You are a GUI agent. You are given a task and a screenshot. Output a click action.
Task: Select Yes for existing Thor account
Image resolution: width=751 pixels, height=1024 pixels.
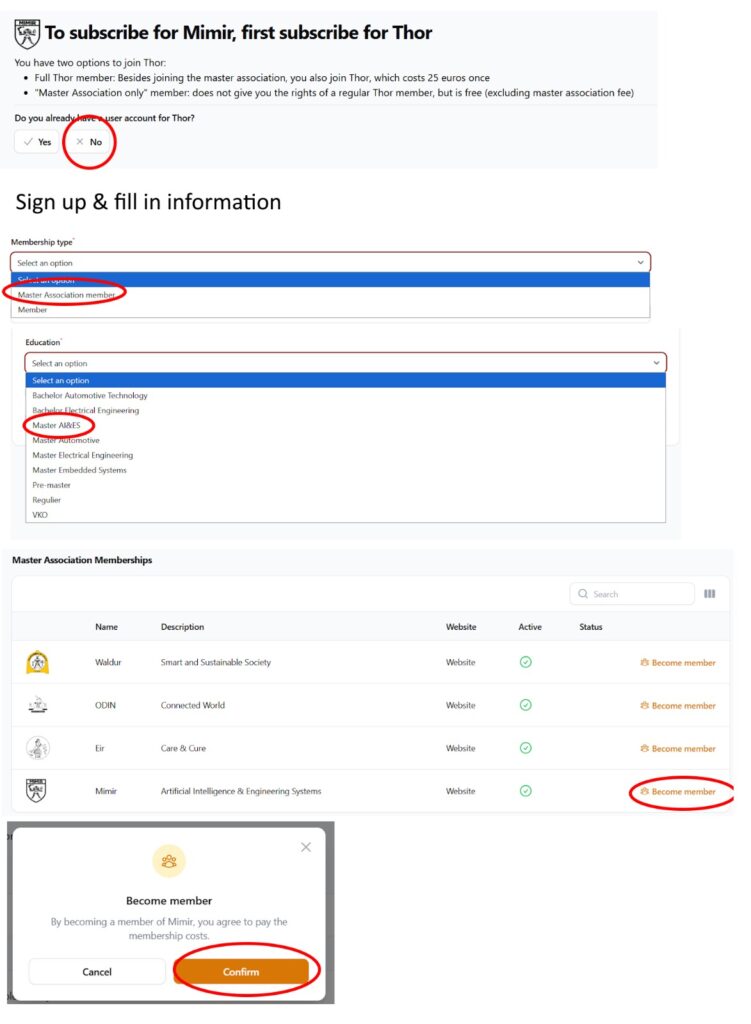pos(38,142)
